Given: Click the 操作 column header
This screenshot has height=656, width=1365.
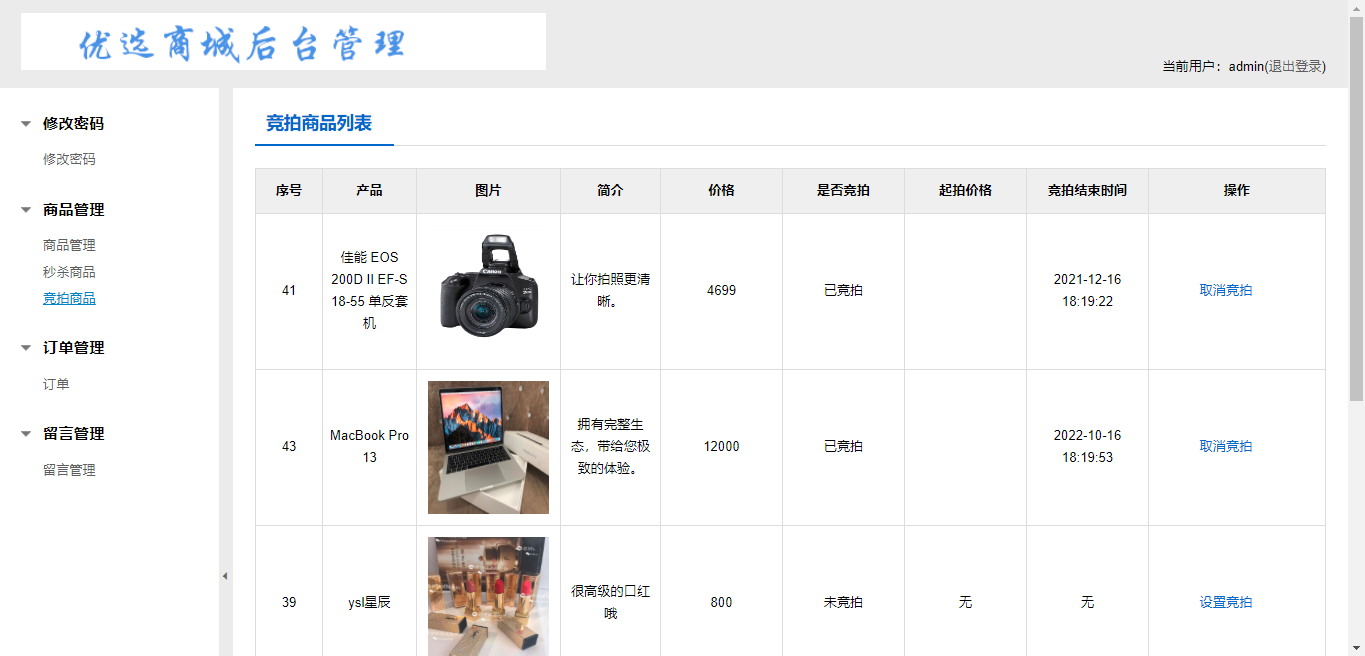Looking at the screenshot, I should point(1237,190).
